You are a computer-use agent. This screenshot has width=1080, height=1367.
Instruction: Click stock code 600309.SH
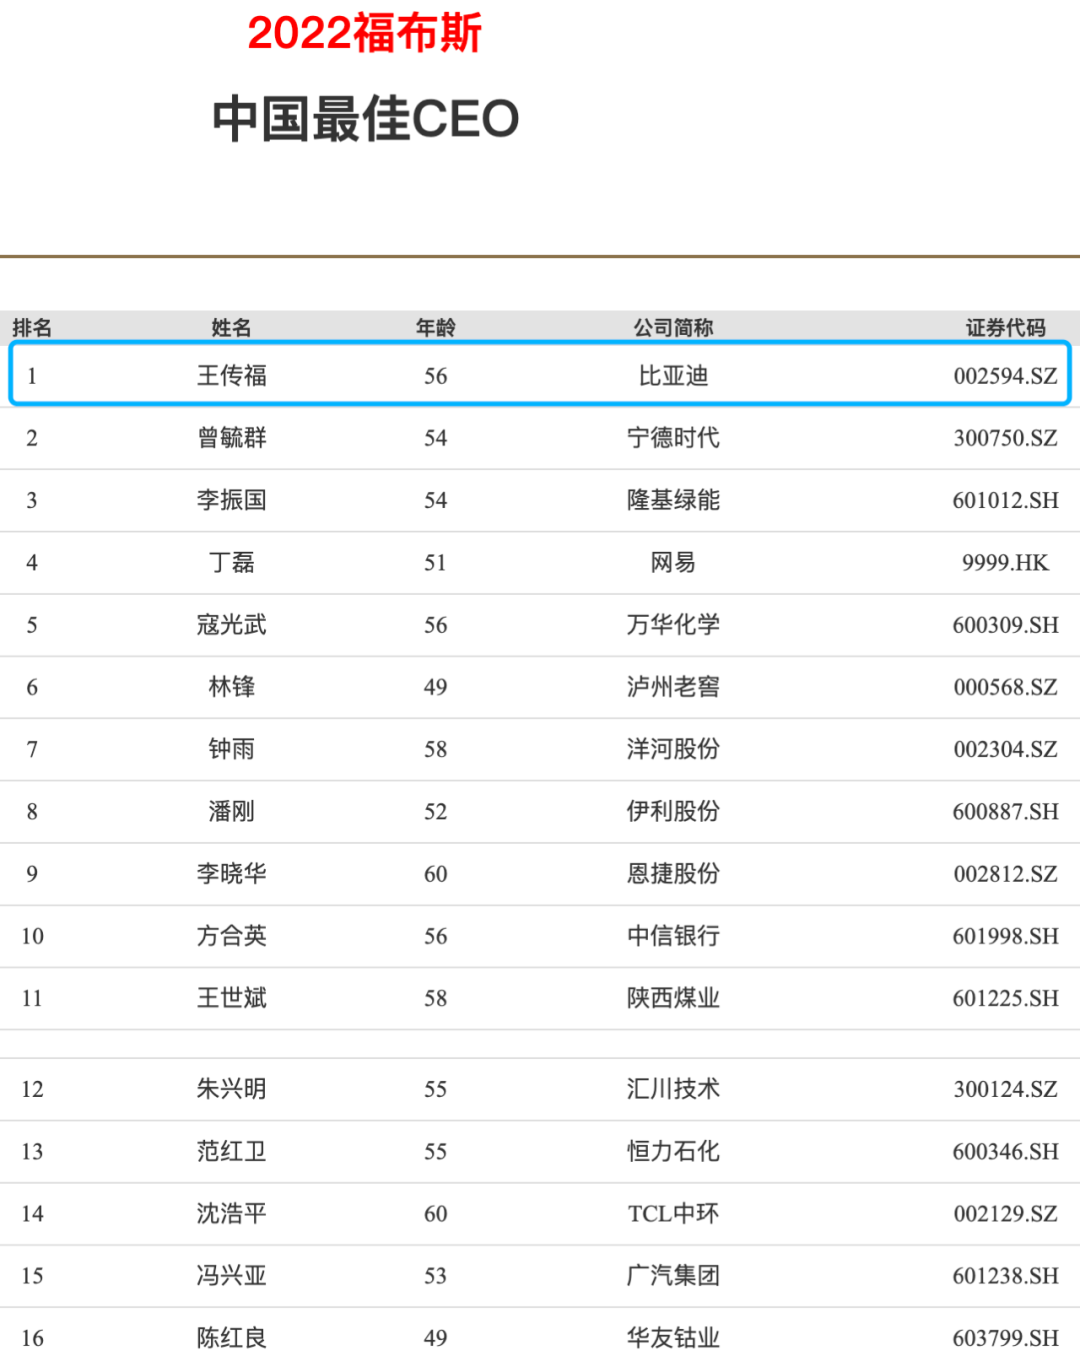[1005, 625]
